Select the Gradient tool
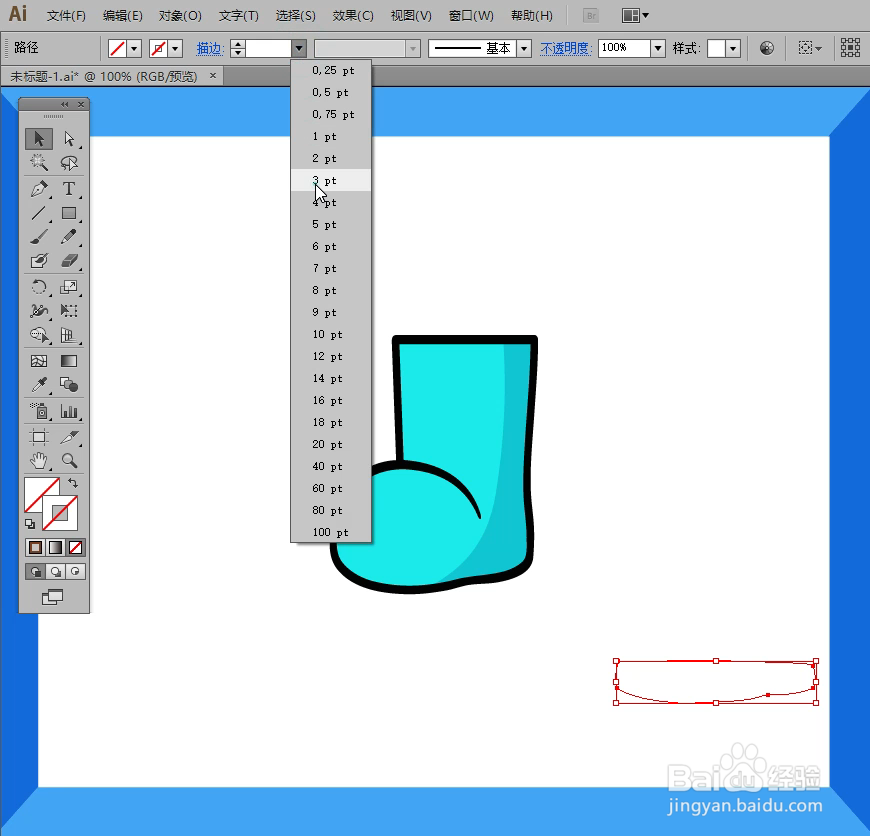The width and height of the screenshot is (870, 836). tap(69, 361)
